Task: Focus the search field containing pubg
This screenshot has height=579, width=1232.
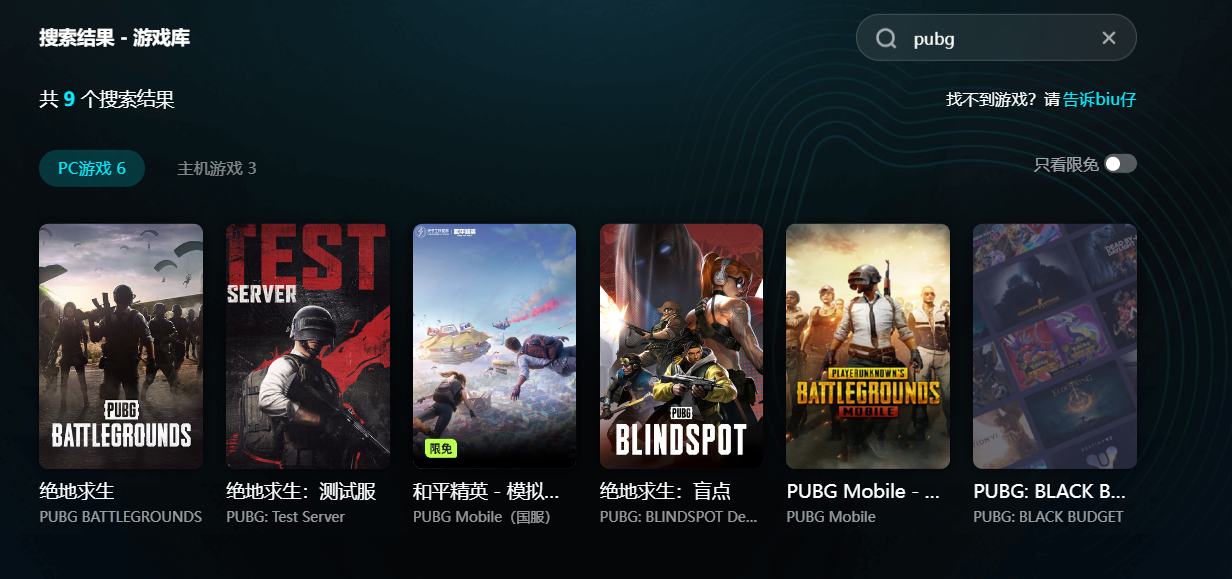Action: pyautogui.click(x=996, y=38)
